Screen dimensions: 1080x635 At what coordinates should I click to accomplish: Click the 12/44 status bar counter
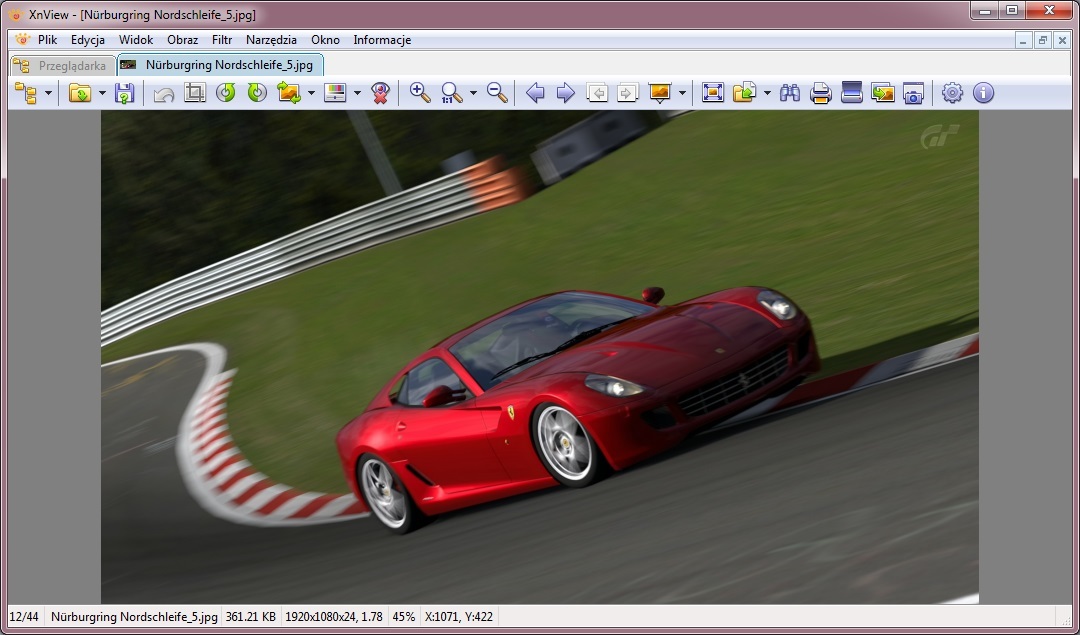24,616
